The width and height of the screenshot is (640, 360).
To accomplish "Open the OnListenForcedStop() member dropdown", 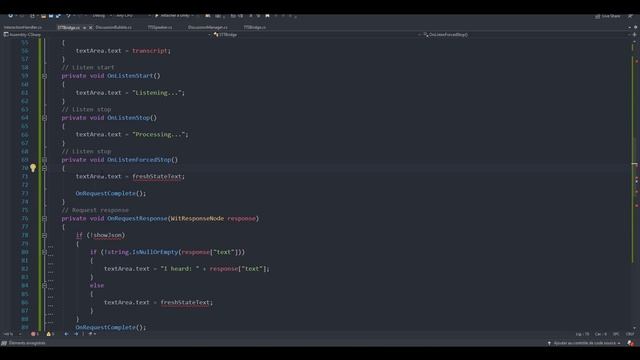I will (527, 35).
